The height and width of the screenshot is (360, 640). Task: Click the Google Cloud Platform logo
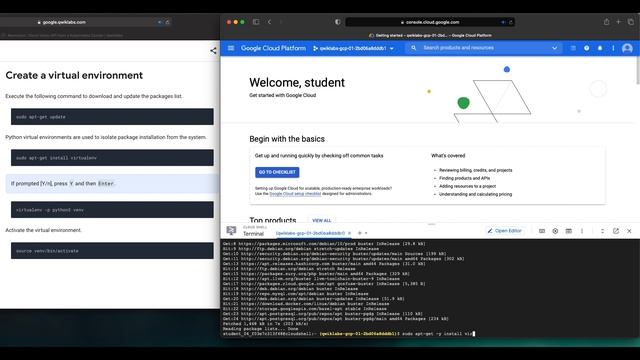(x=273, y=48)
